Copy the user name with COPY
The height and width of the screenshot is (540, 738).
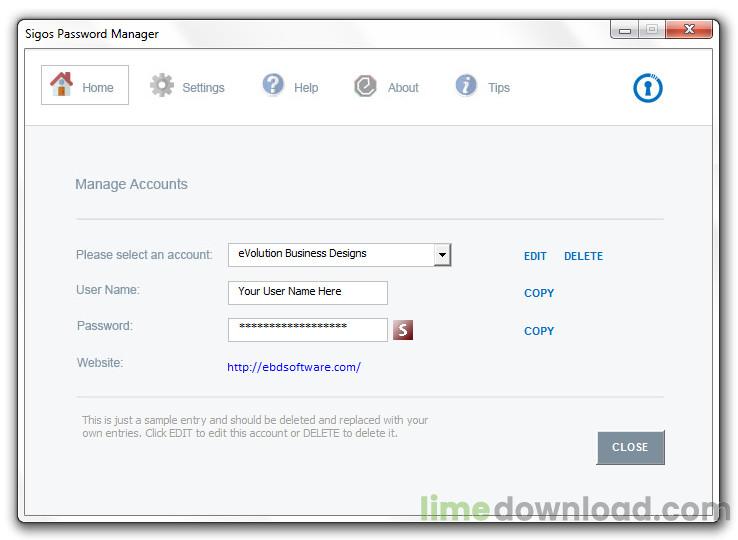pyautogui.click(x=539, y=293)
